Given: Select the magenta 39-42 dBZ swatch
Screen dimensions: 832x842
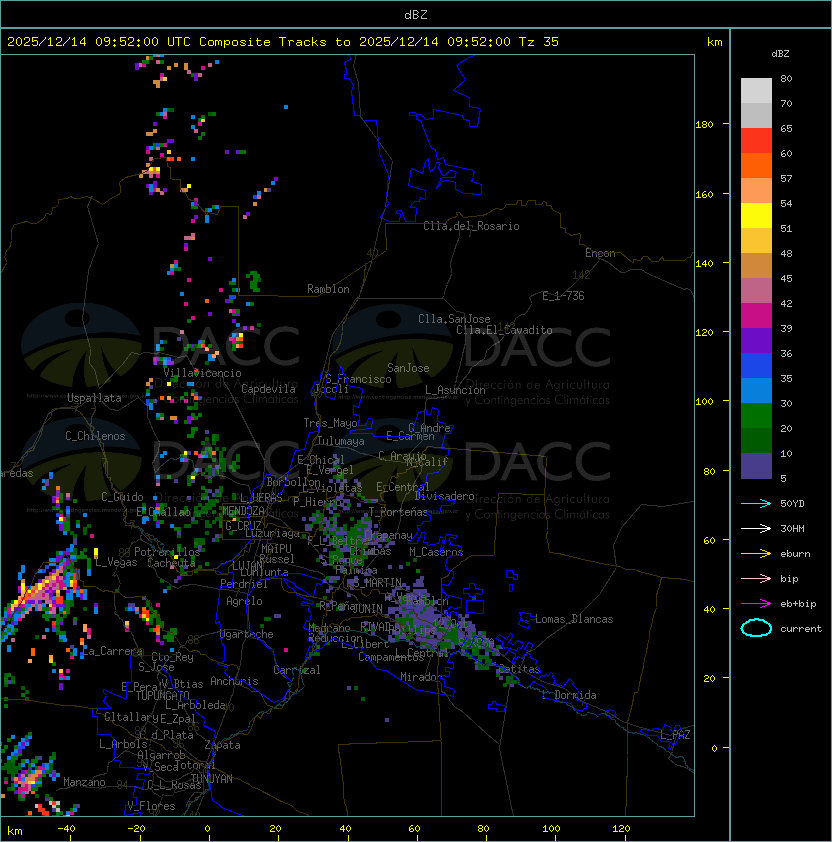Looking at the screenshot, I should pos(756,316).
